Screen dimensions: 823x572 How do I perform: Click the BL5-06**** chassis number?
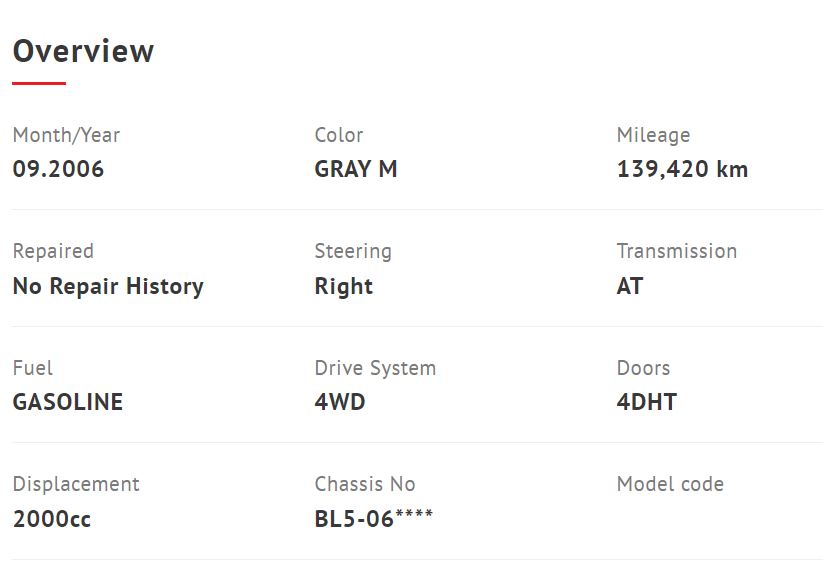point(374,519)
